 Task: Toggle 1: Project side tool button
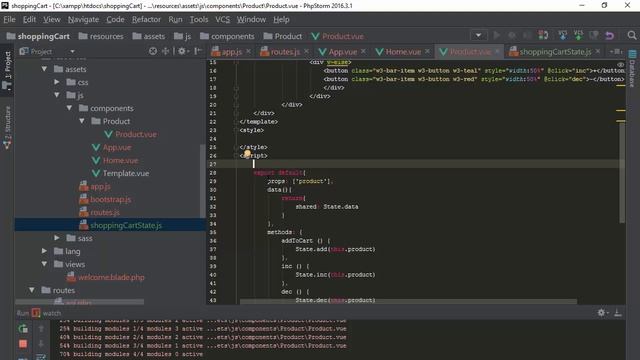7,70
